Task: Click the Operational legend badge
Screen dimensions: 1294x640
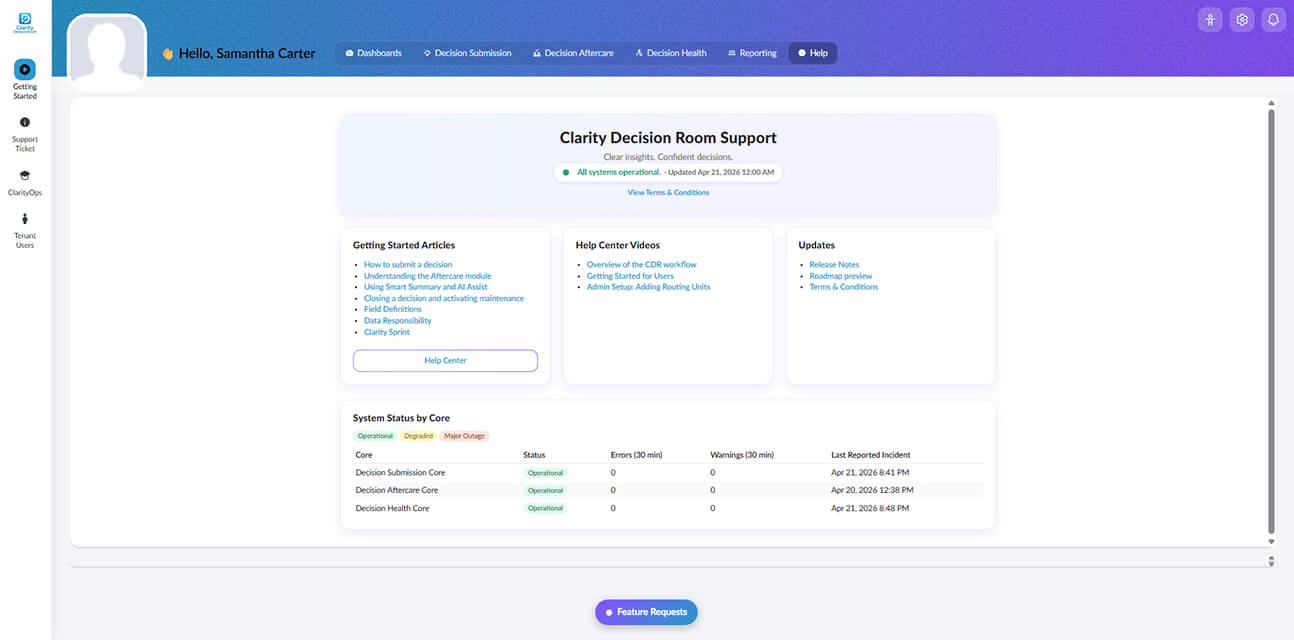Action: (375, 436)
